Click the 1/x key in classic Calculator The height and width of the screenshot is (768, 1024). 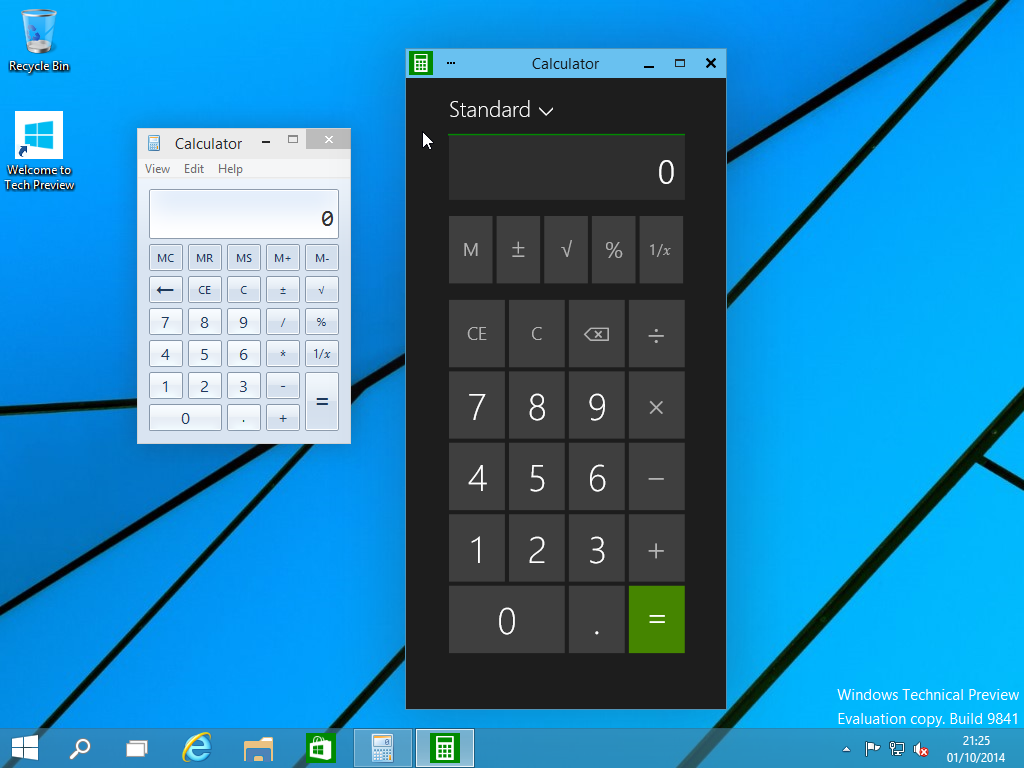322,354
